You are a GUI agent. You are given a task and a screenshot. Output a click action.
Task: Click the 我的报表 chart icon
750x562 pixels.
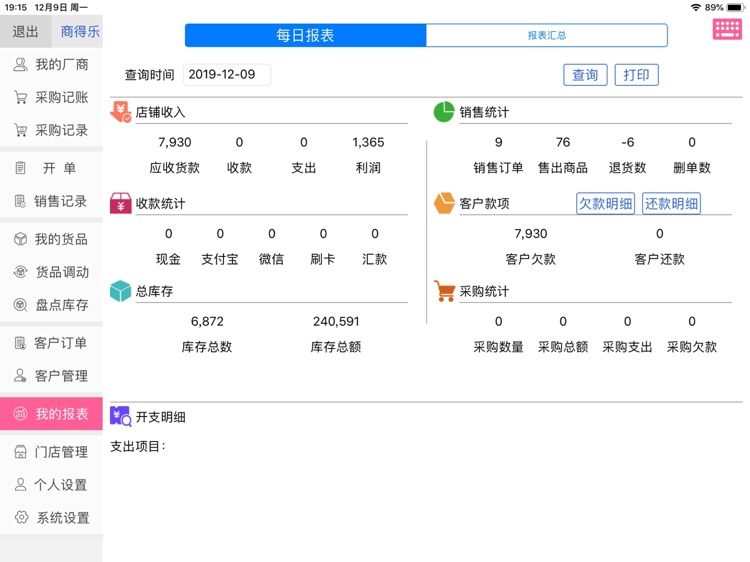(x=20, y=413)
